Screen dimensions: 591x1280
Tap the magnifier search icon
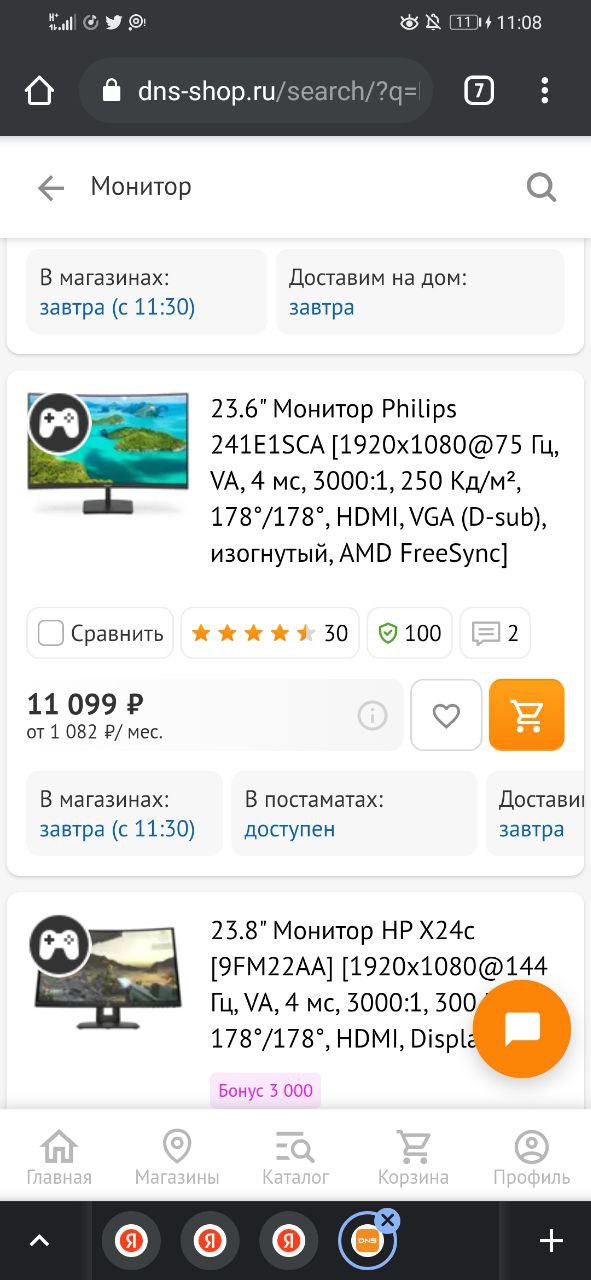(x=541, y=187)
